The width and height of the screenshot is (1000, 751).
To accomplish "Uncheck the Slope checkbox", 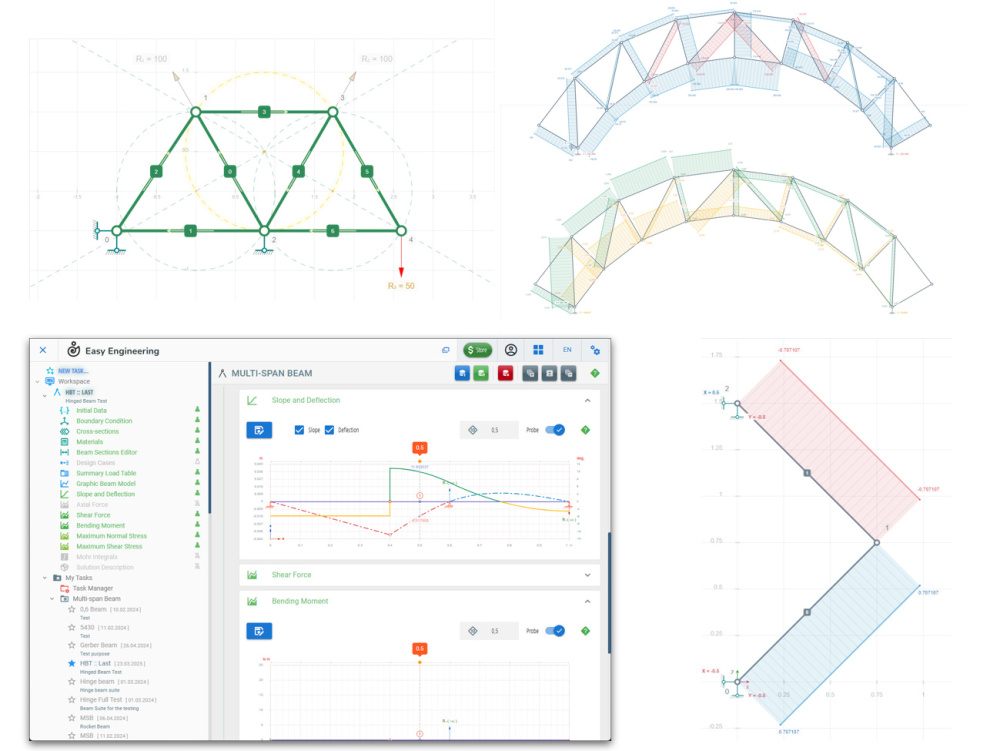I will [x=299, y=430].
